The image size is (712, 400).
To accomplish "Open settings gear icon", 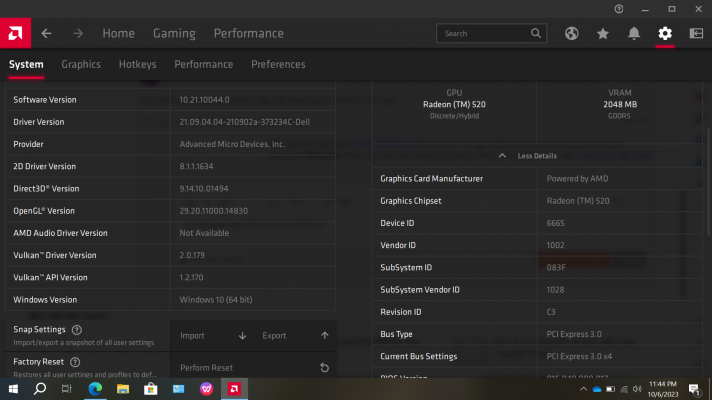I will coord(665,33).
